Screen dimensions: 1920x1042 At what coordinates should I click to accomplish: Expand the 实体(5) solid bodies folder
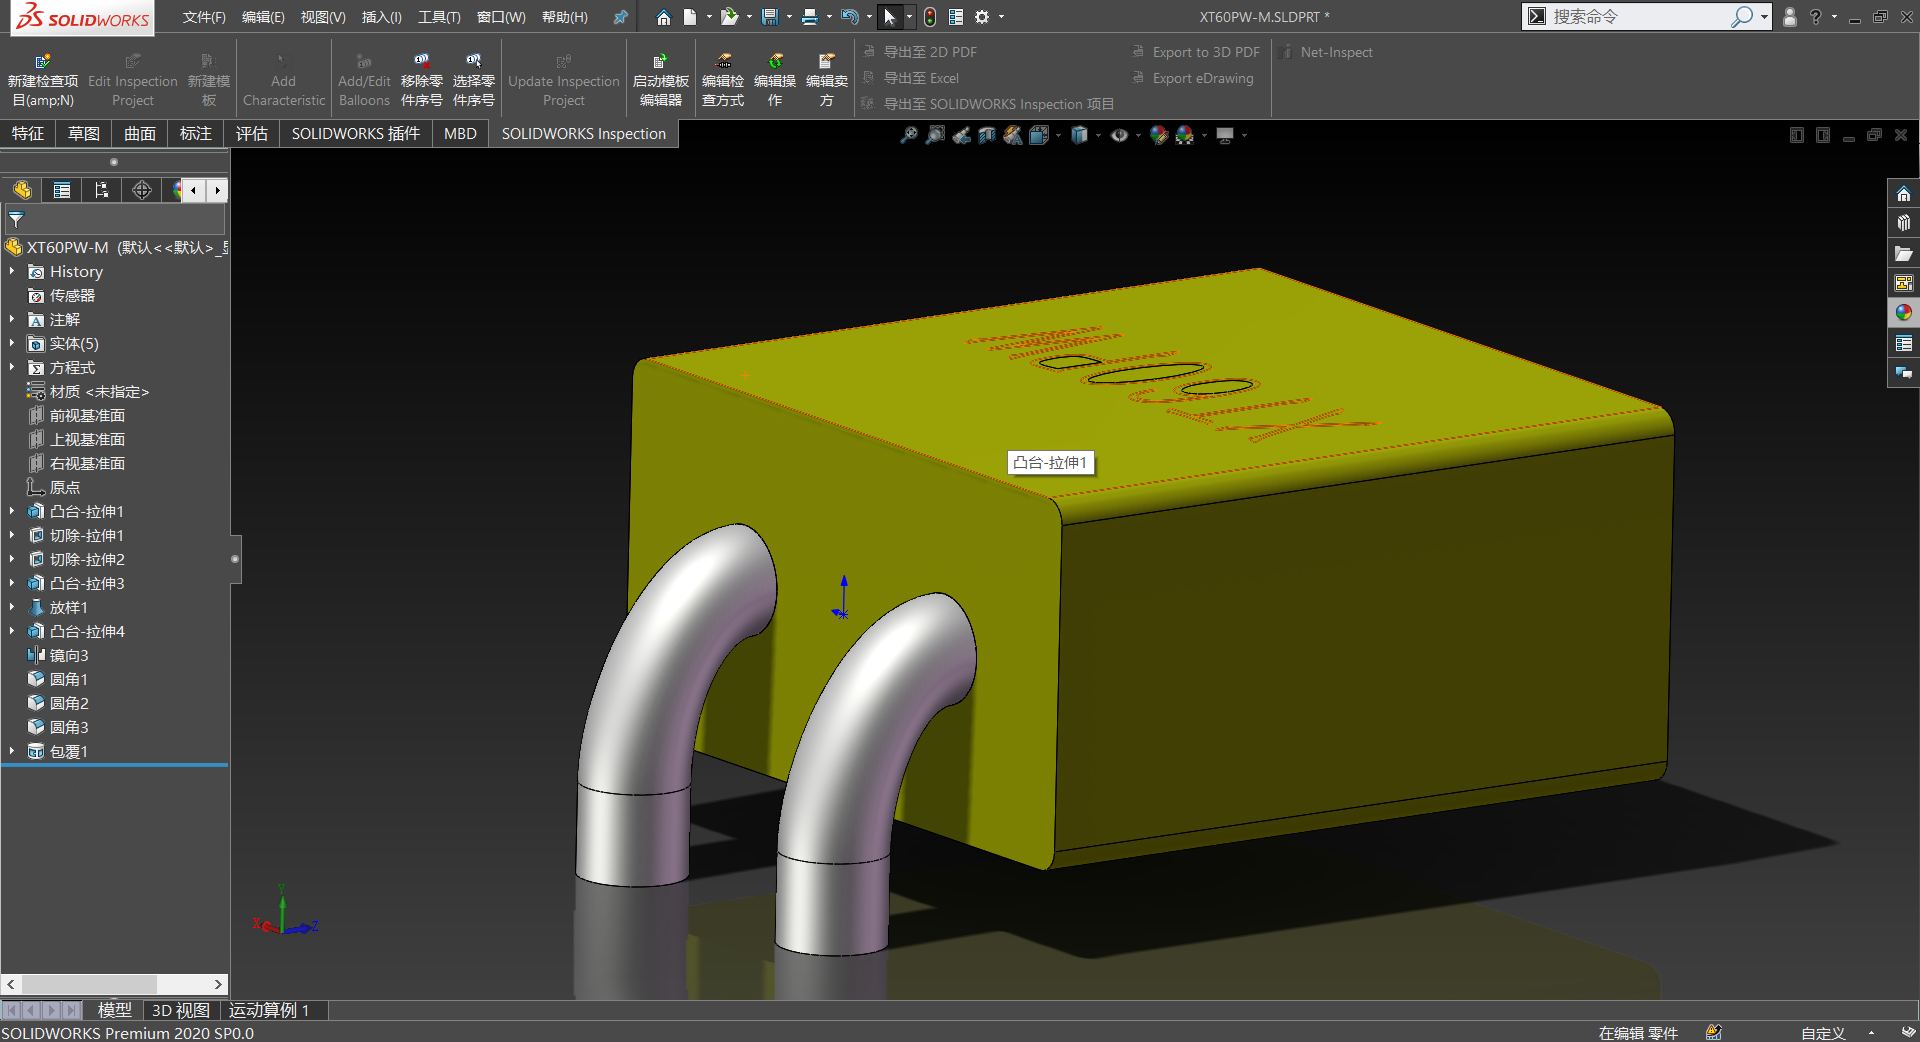pyautogui.click(x=12, y=343)
